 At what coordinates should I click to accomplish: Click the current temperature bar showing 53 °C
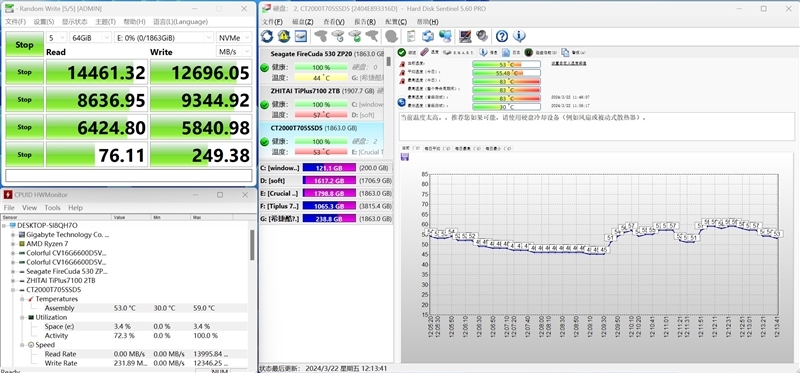click(x=506, y=64)
